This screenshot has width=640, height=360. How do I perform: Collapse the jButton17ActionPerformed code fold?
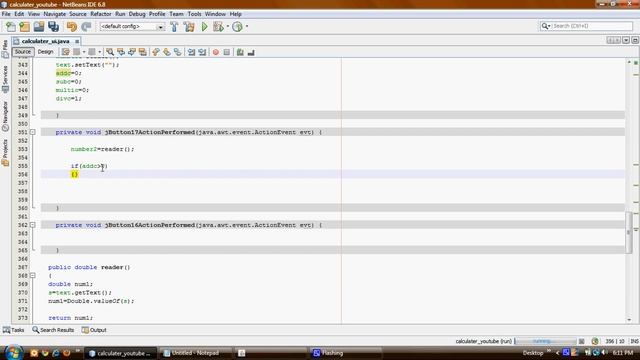coord(32,132)
